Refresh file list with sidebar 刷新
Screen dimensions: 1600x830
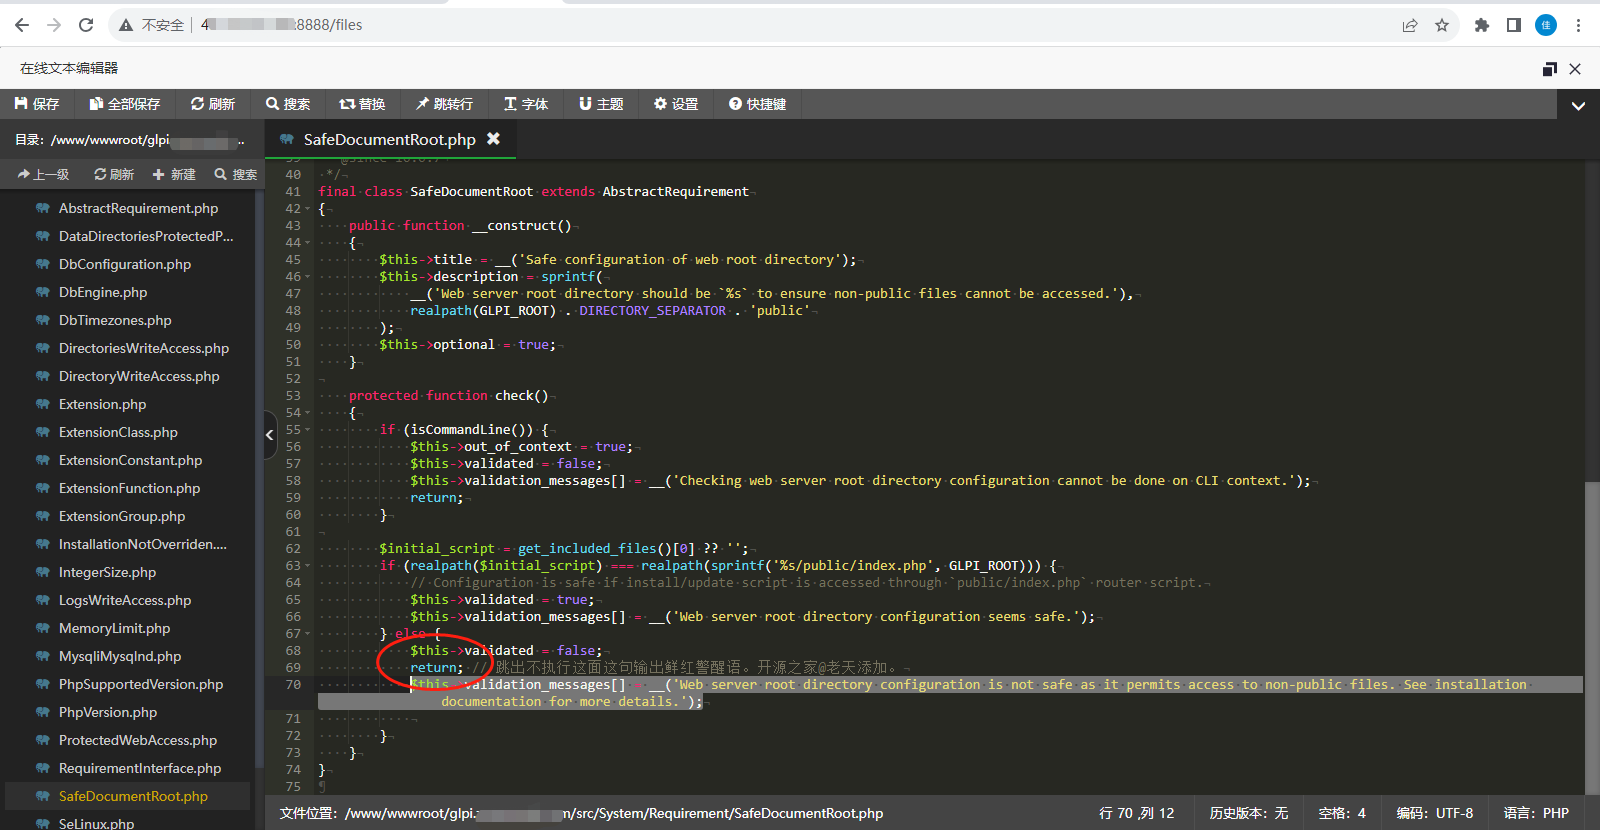pos(114,174)
